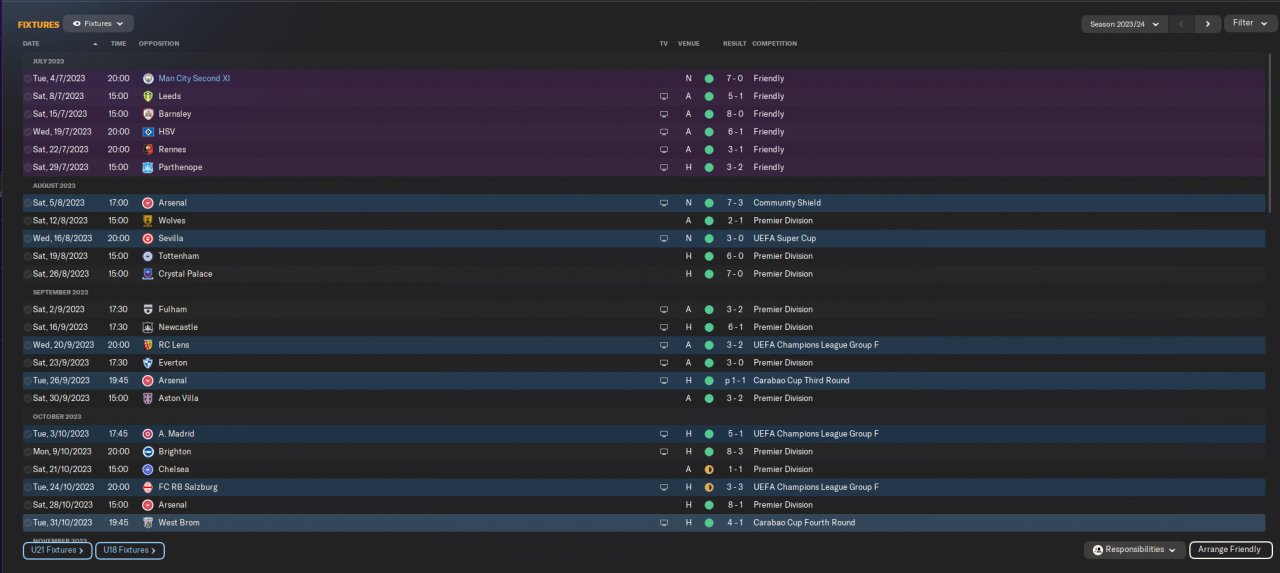Image resolution: width=1280 pixels, height=573 pixels.
Task: Open the Fixtures view selector
Action: pos(98,23)
